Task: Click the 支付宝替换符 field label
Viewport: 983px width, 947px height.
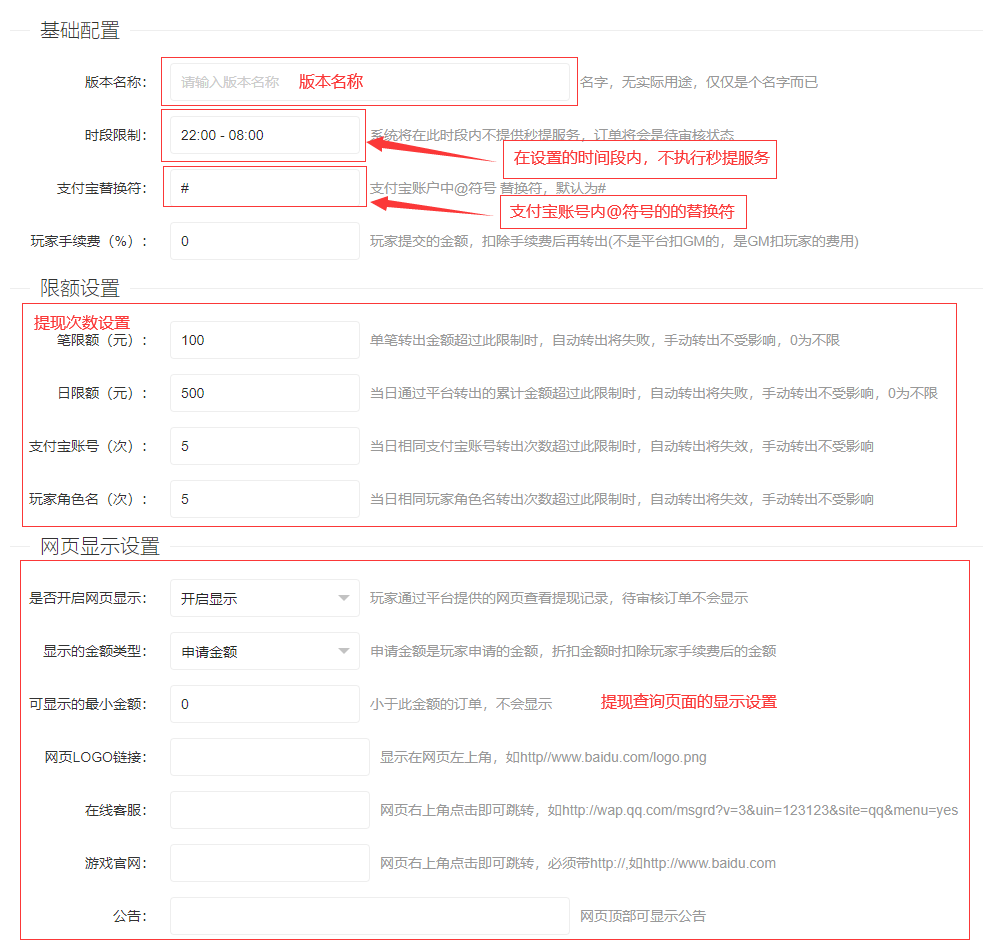Action: pos(102,188)
